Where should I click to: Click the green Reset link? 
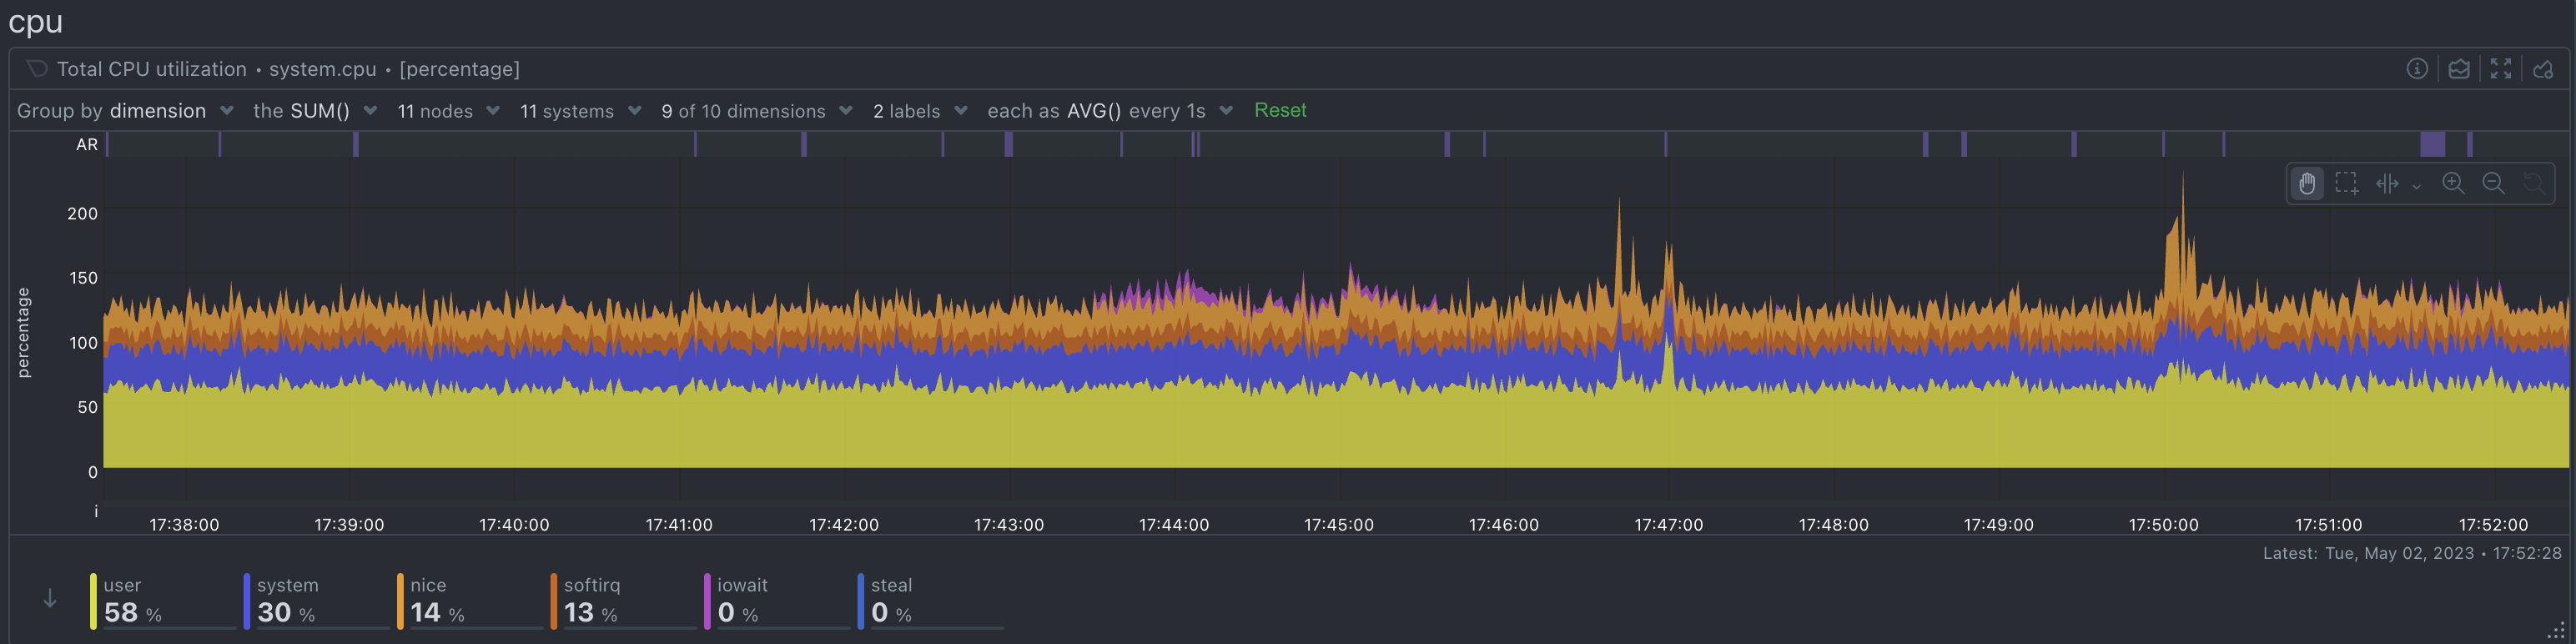1280,110
